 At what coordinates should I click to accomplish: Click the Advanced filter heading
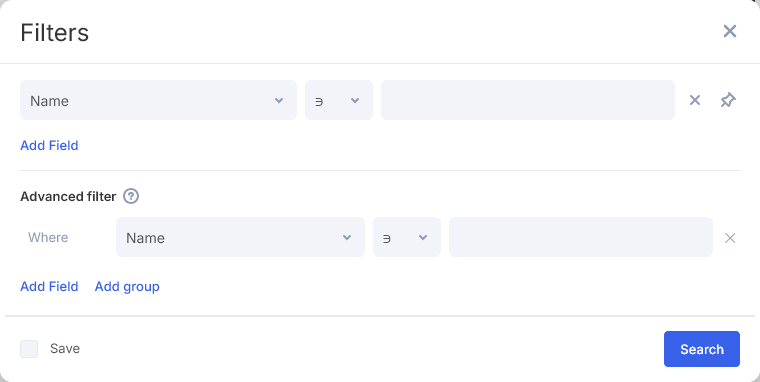[x=68, y=196]
